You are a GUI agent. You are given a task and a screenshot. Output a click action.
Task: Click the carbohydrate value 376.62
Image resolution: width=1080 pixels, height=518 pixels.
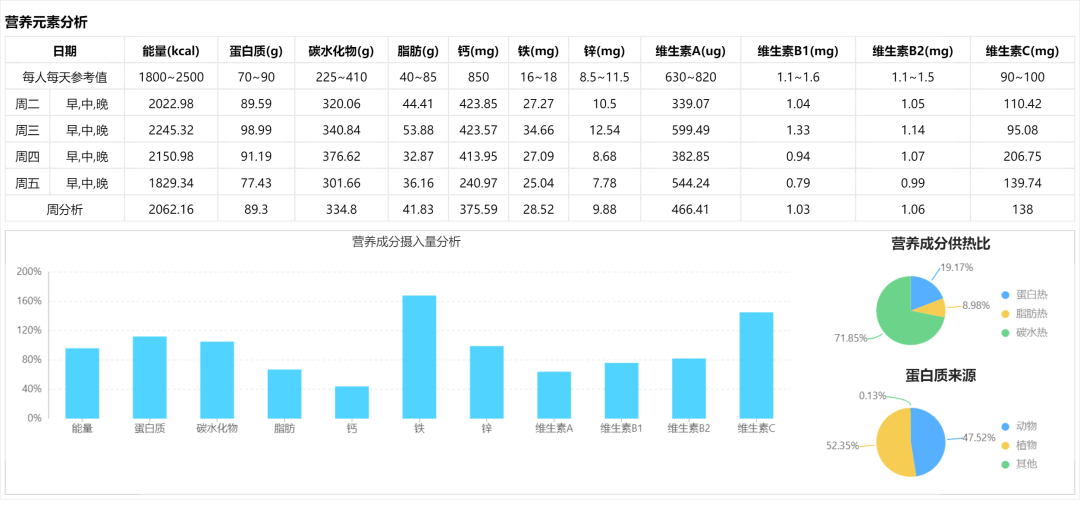[341, 156]
